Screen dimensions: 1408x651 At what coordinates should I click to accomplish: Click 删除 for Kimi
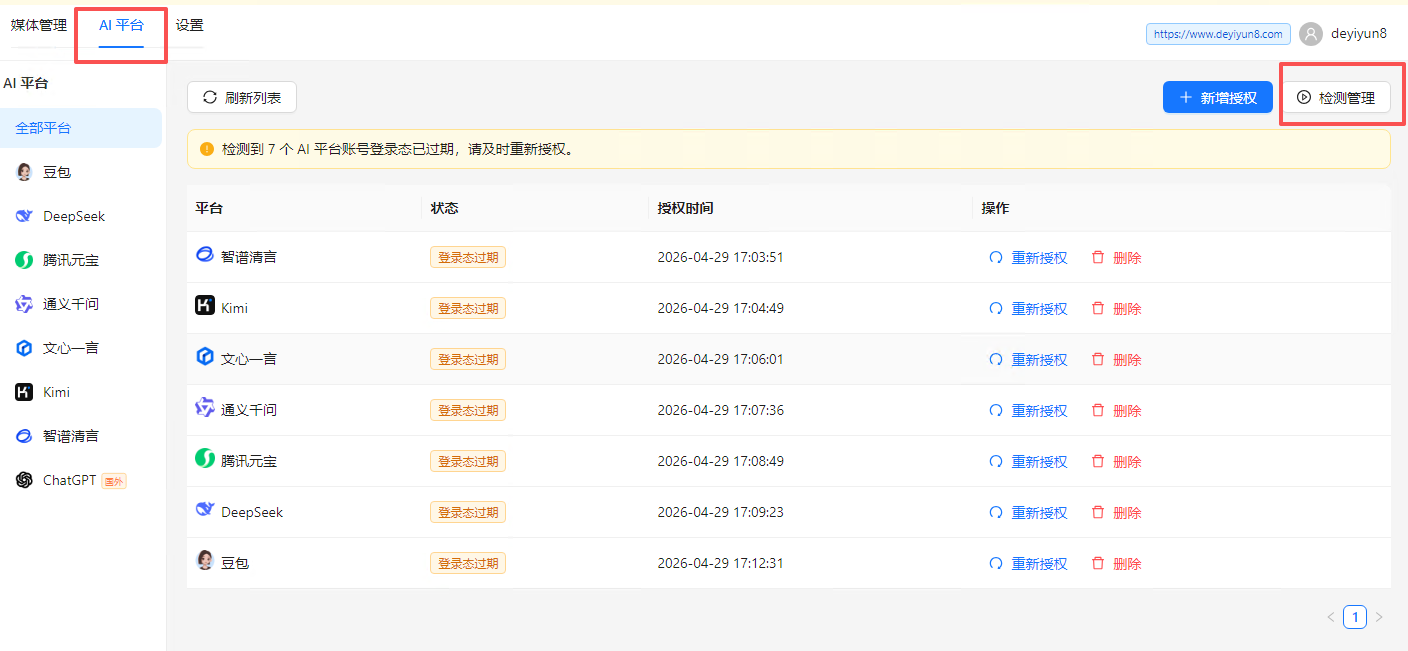[1127, 308]
